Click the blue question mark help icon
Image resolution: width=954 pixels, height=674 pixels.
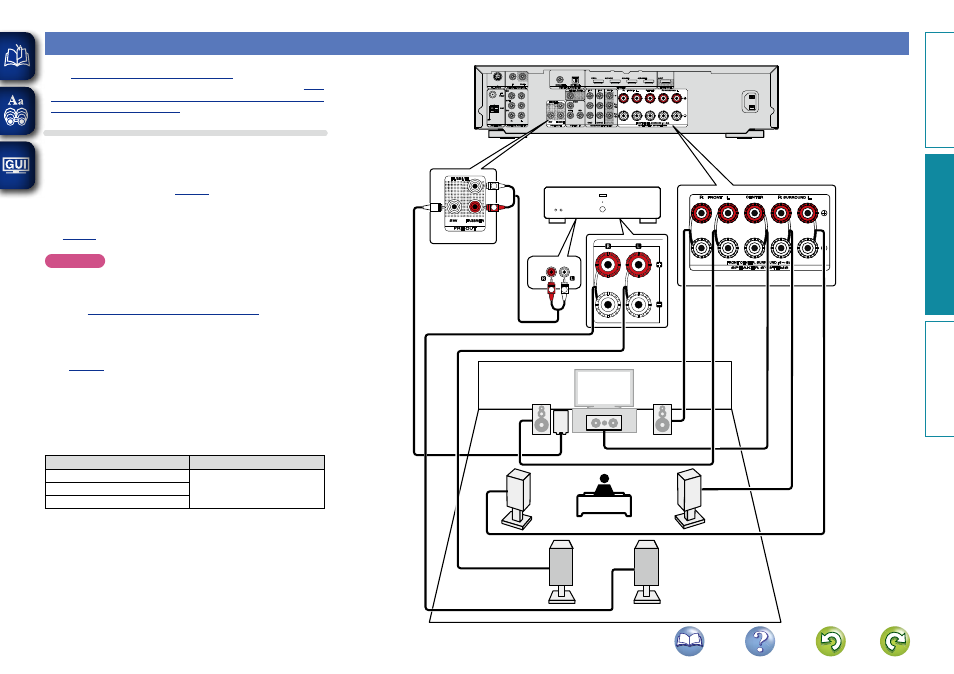pyautogui.click(x=760, y=641)
